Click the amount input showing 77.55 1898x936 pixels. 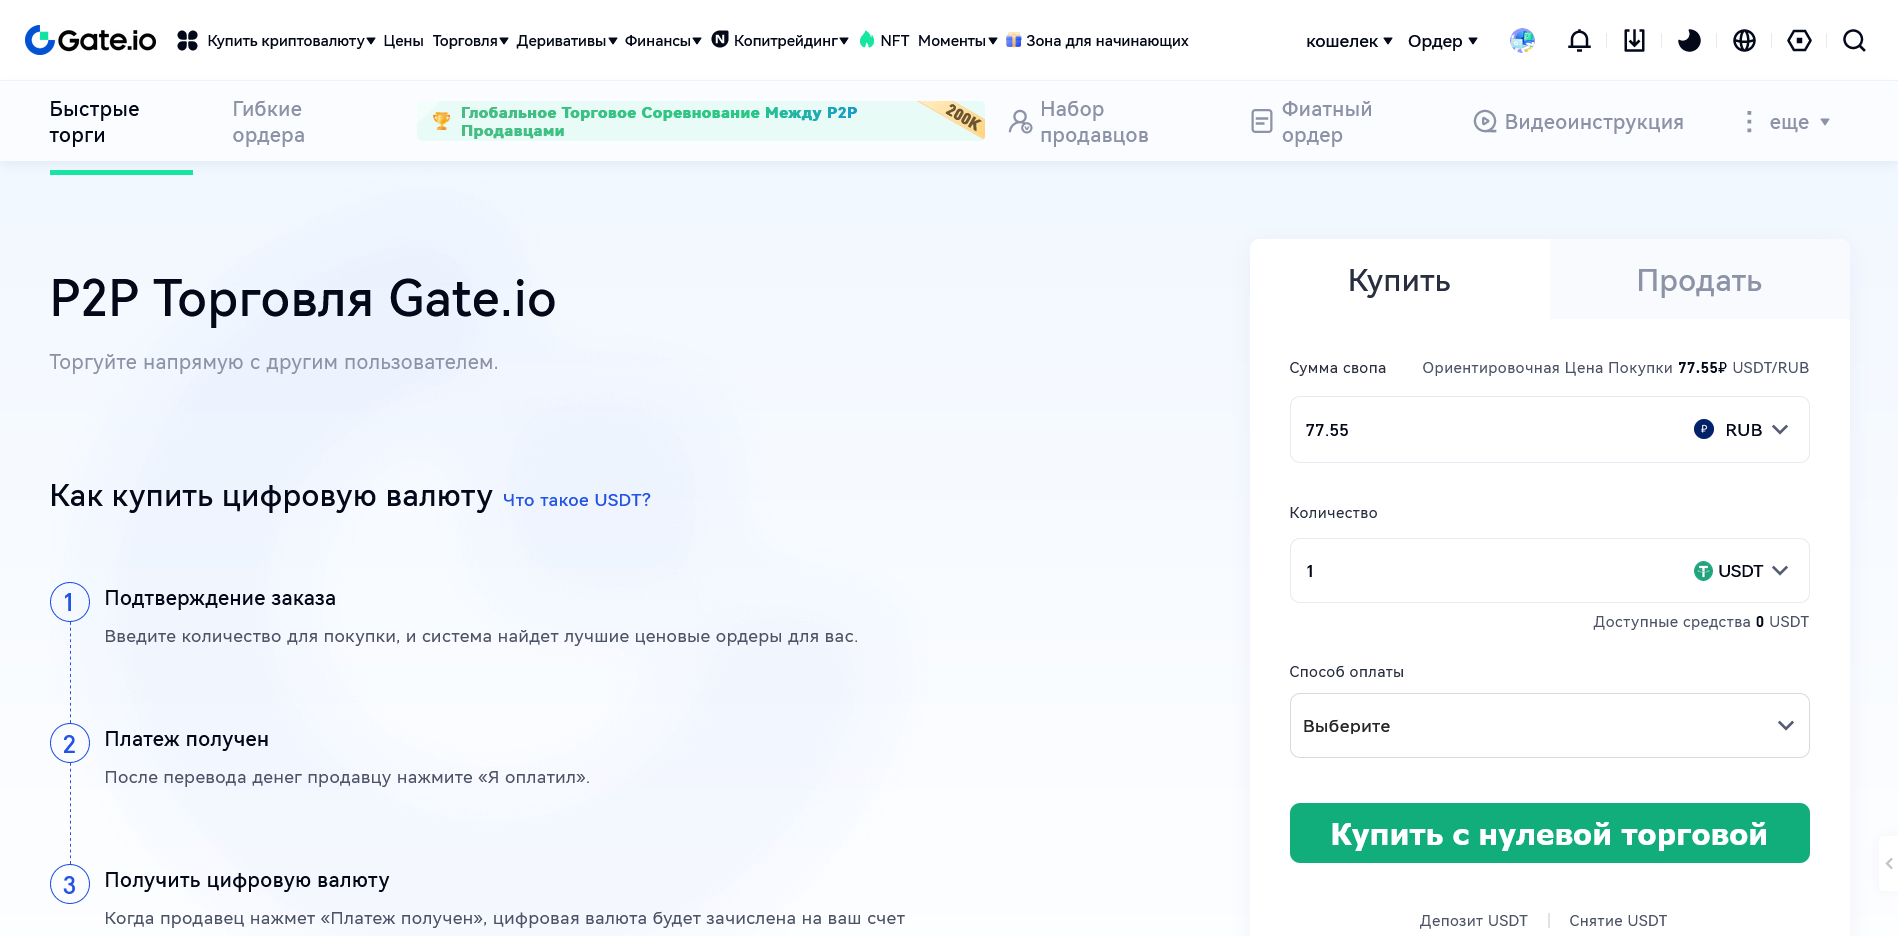pyautogui.click(x=1480, y=430)
